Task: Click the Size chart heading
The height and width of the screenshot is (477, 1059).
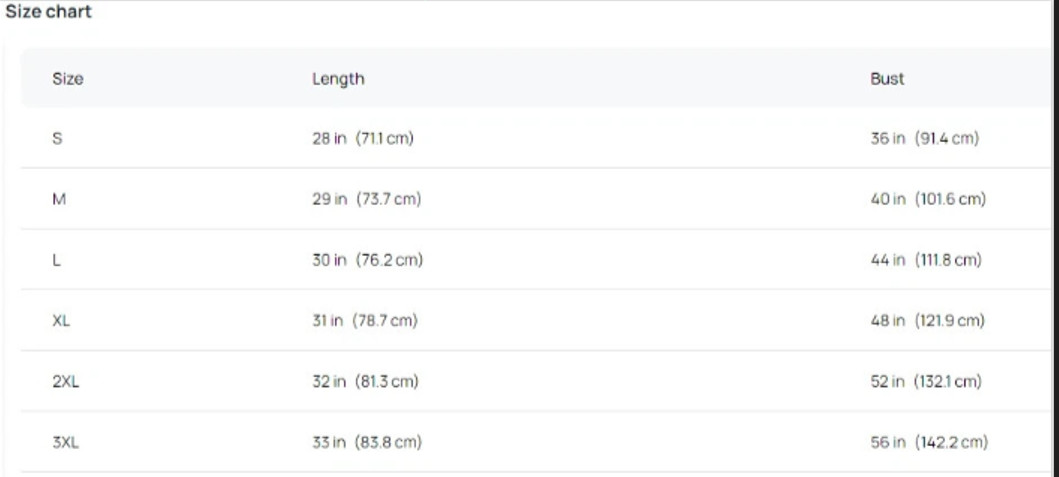Action: click(48, 12)
